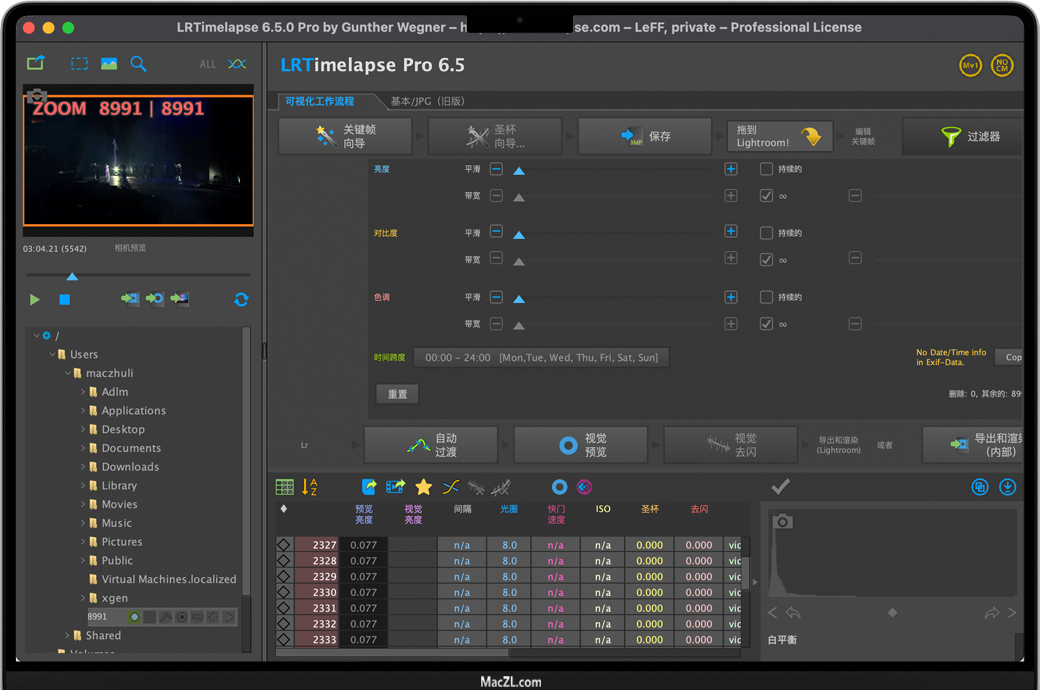Click the 重置 reset button
The height and width of the screenshot is (690, 1040).
(397, 394)
